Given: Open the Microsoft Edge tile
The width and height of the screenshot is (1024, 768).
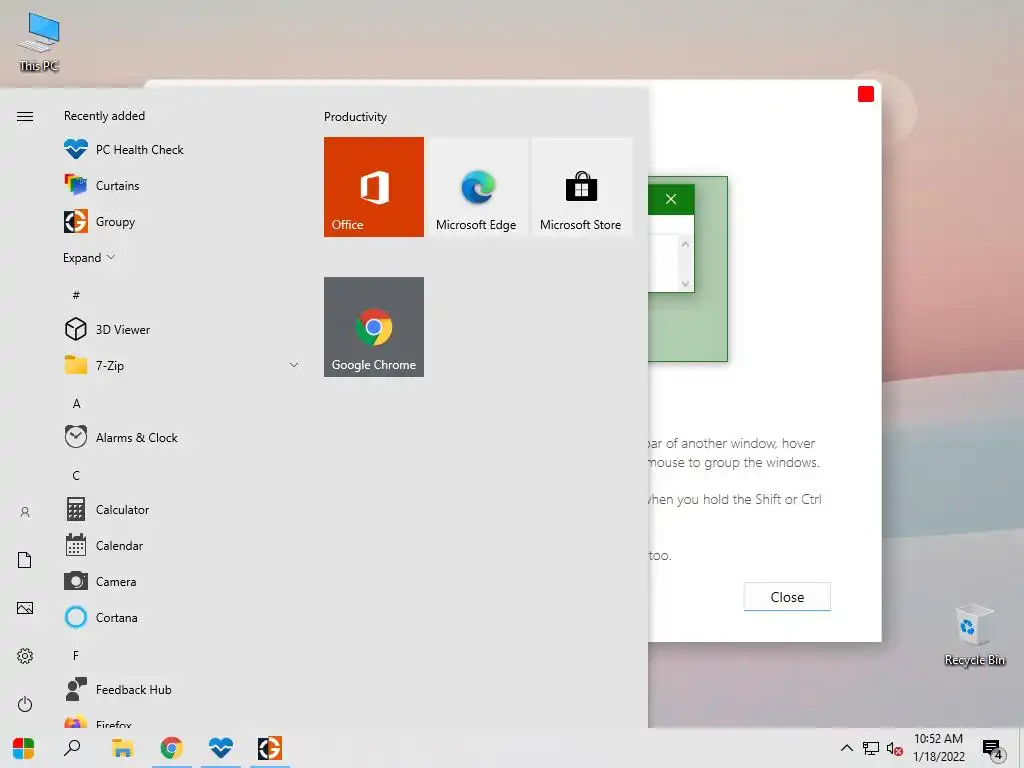Looking at the screenshot, I should pos(477,187).
